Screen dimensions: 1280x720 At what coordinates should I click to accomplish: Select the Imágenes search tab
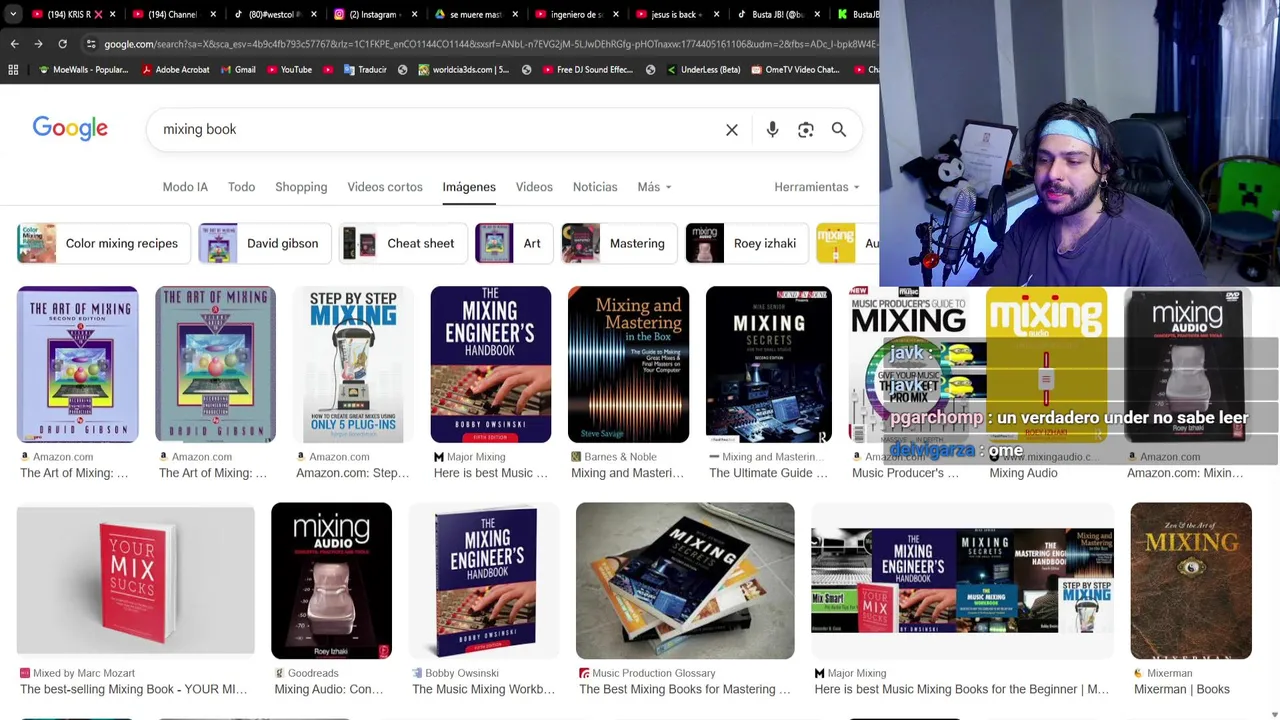pos(469,187)
